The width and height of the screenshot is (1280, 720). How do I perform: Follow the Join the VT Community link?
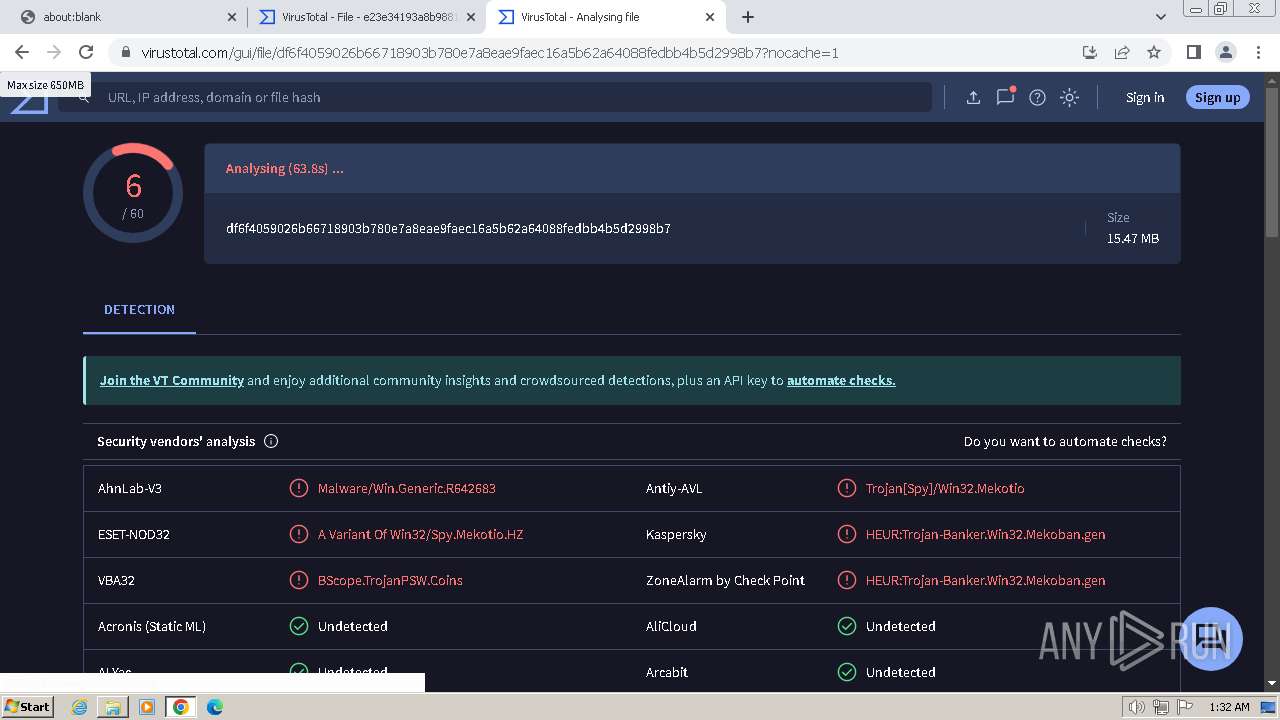[172, 380]
